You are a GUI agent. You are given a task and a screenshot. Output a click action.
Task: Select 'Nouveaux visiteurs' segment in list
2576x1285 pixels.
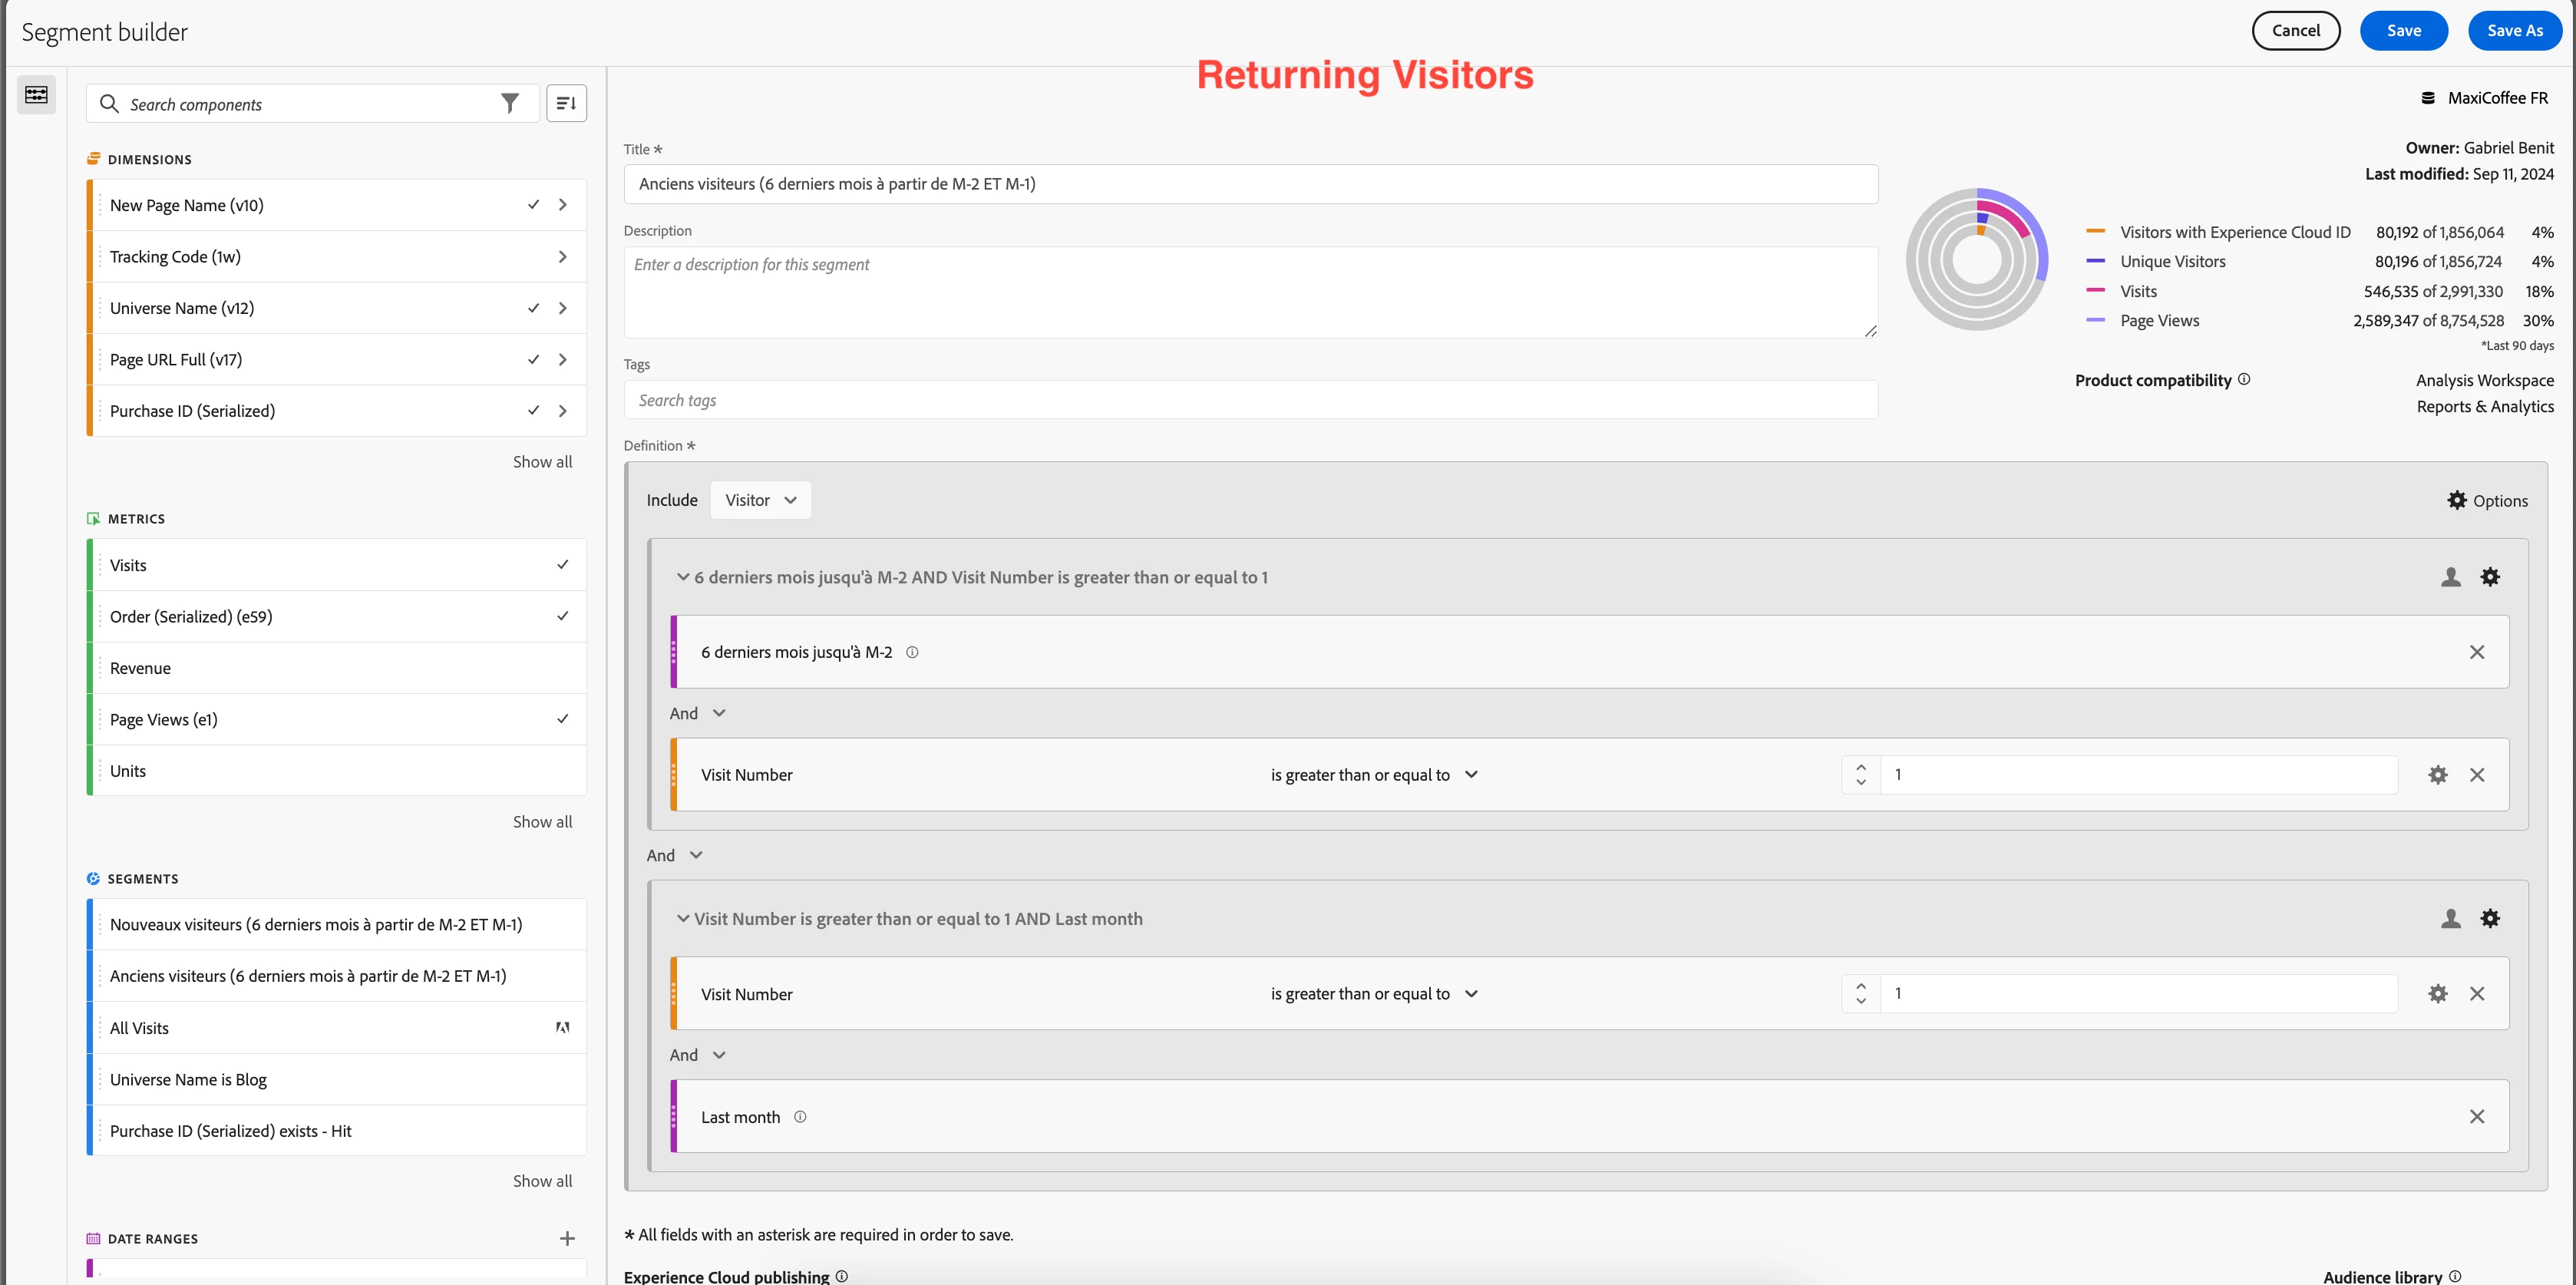click(316, 925)
